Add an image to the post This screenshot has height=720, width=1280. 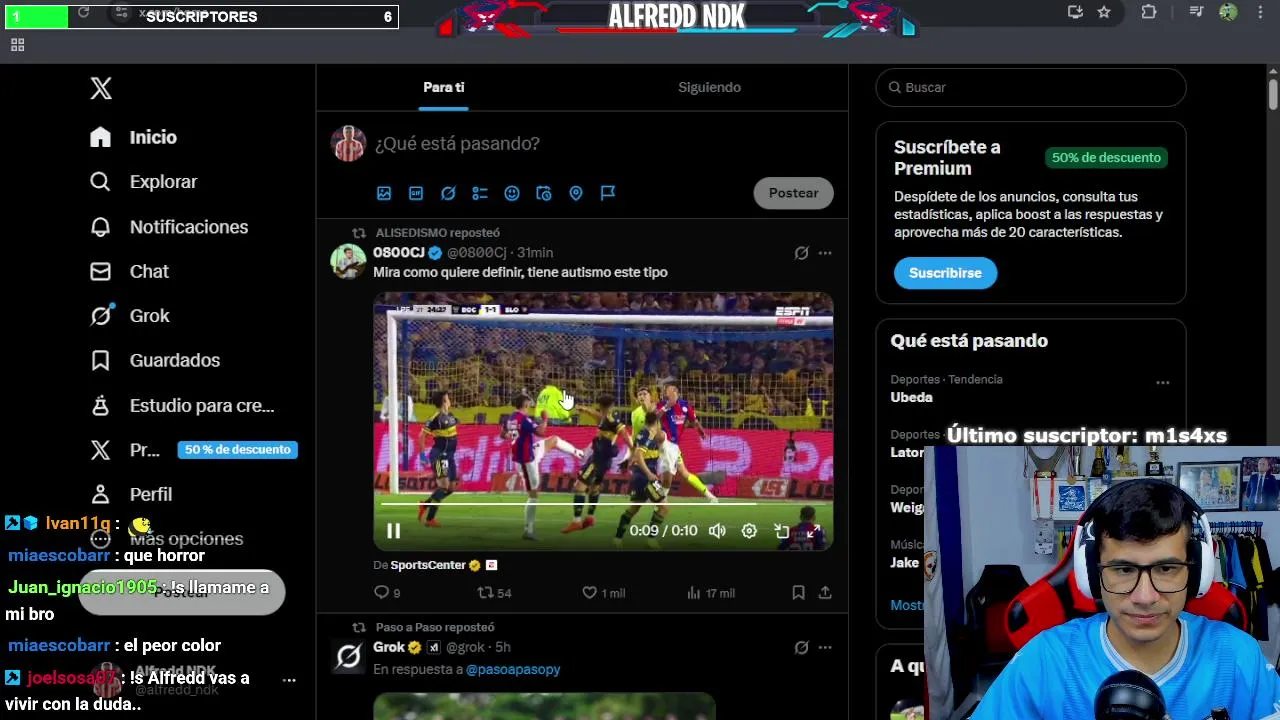pos(384,193)
